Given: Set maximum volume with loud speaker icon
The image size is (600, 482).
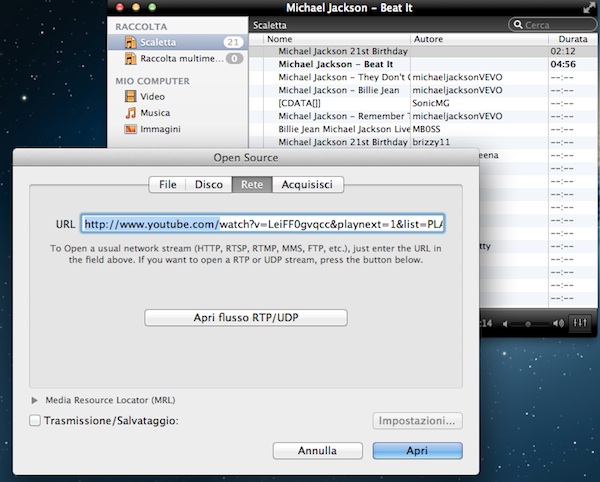Looking at the screenshot, I should click(558, 324).
